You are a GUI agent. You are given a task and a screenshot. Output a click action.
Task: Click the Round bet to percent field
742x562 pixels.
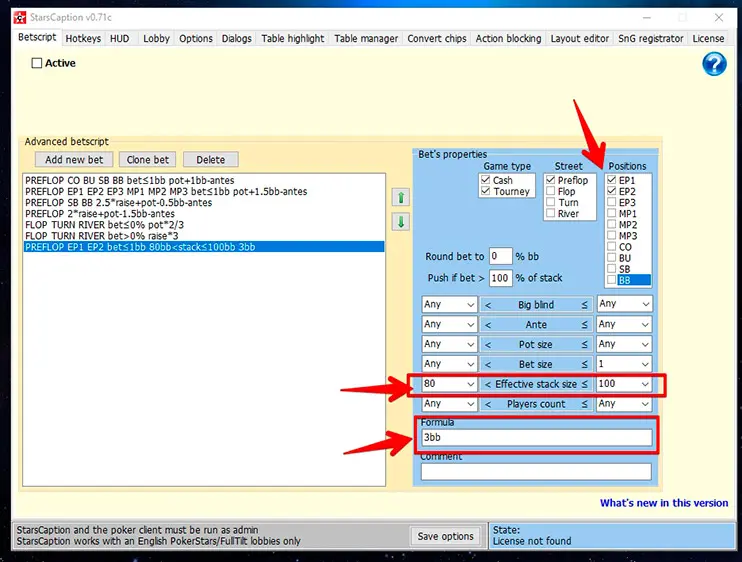500,257
